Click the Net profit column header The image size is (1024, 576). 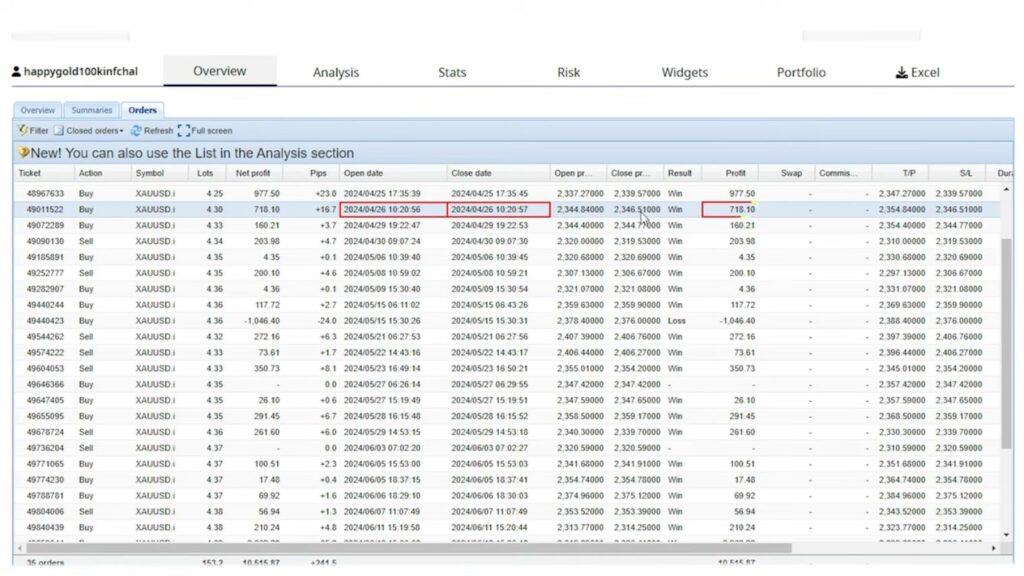[x=251, y=172]
